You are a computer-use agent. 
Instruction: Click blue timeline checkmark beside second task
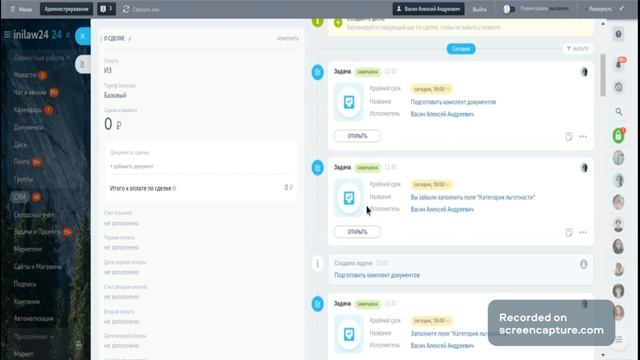click(318, 168)
